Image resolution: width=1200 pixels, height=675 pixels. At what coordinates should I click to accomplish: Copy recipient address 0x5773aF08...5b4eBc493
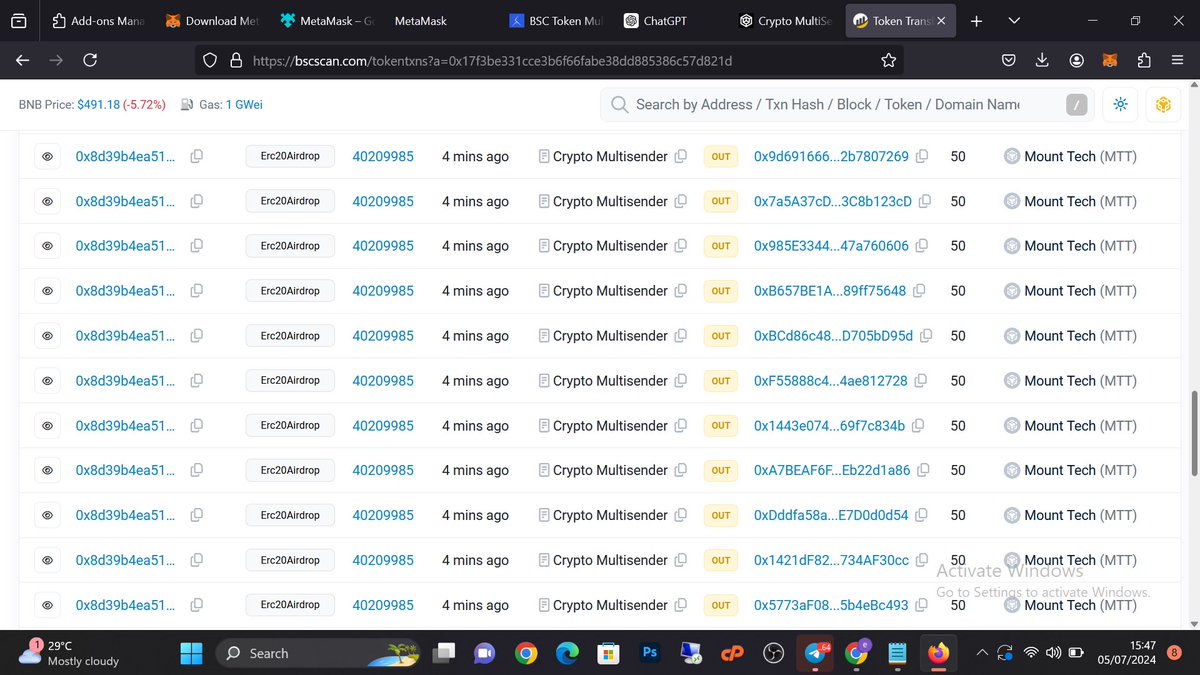tap(920, 605)
